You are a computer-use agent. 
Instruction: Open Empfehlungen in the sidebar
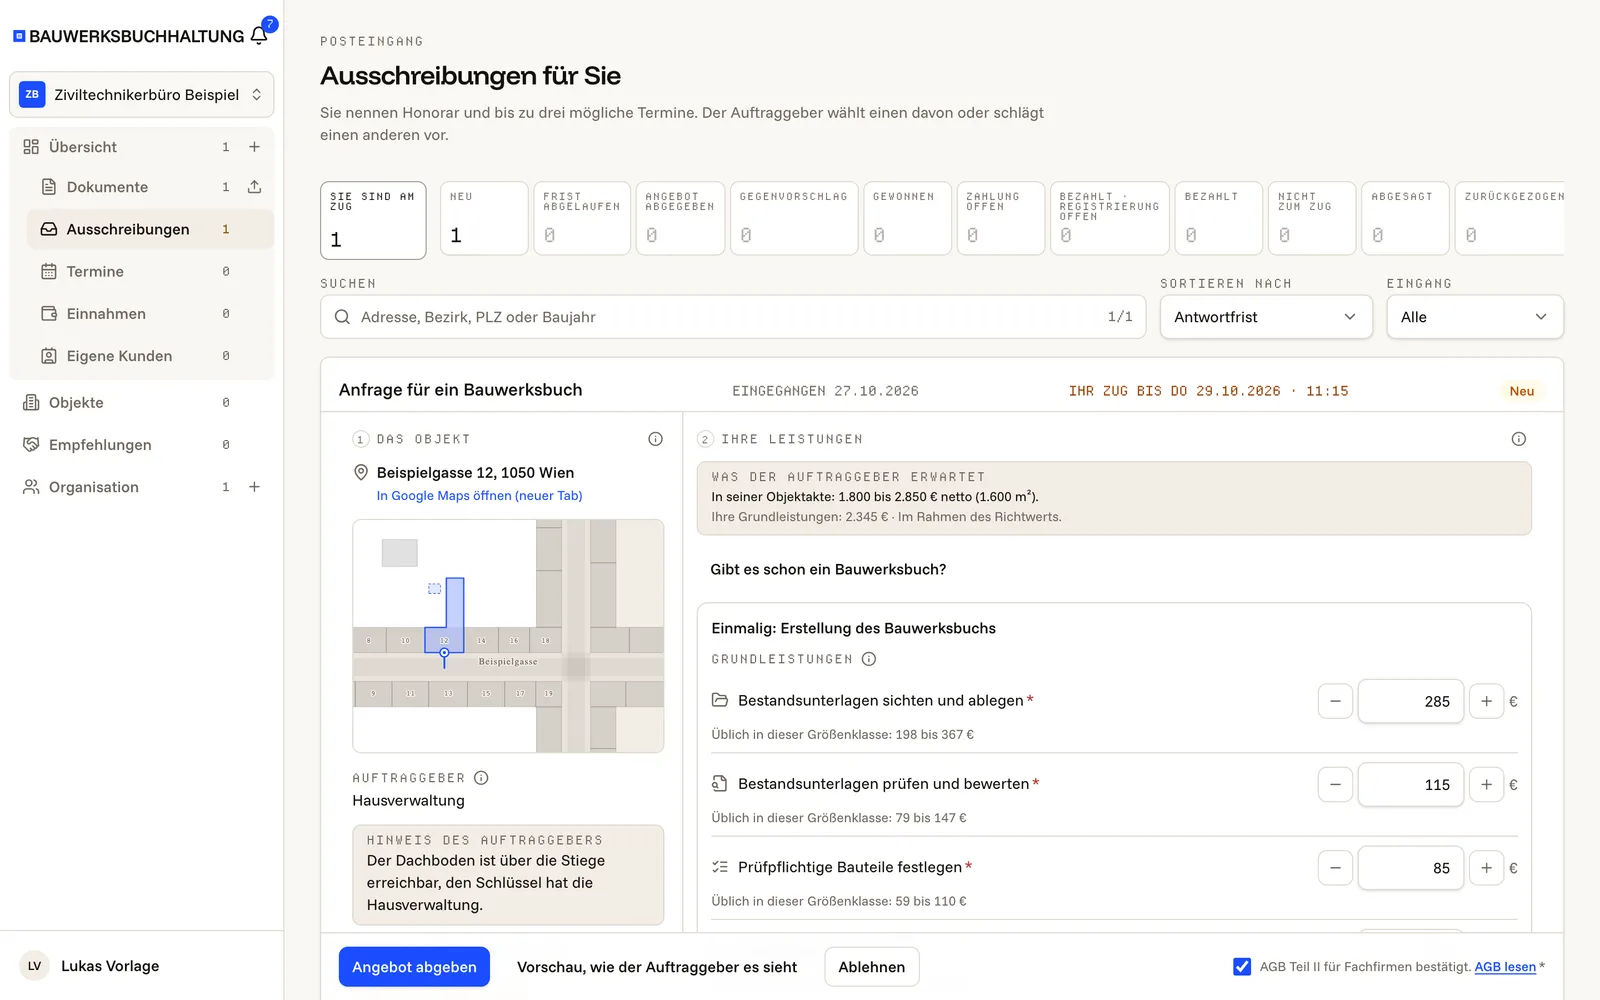tap(142, 445)
